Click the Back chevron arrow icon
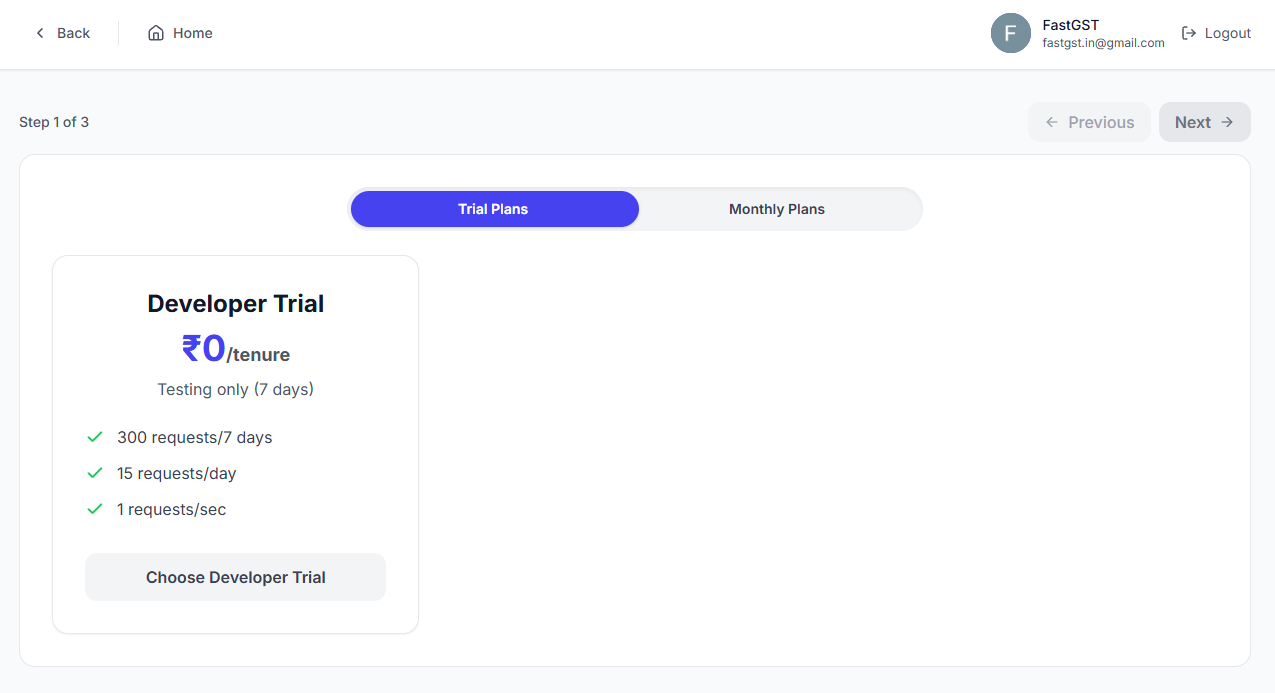The height and width of the screenshot is (693, 1275). [40, 33]
